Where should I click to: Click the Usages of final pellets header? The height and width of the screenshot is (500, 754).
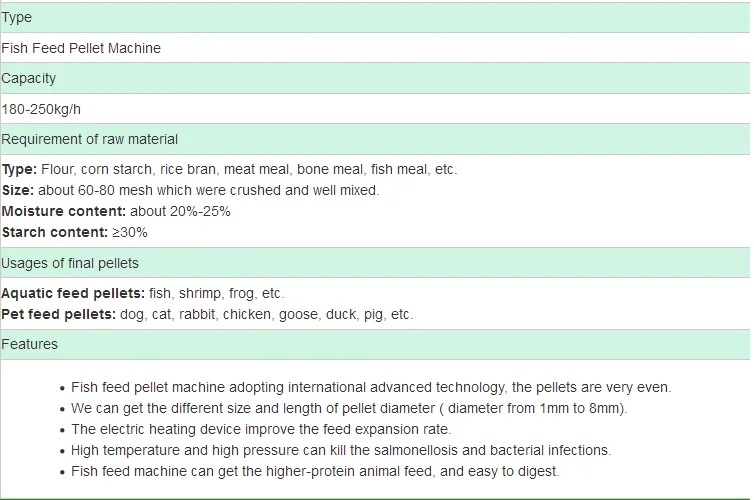375,263
